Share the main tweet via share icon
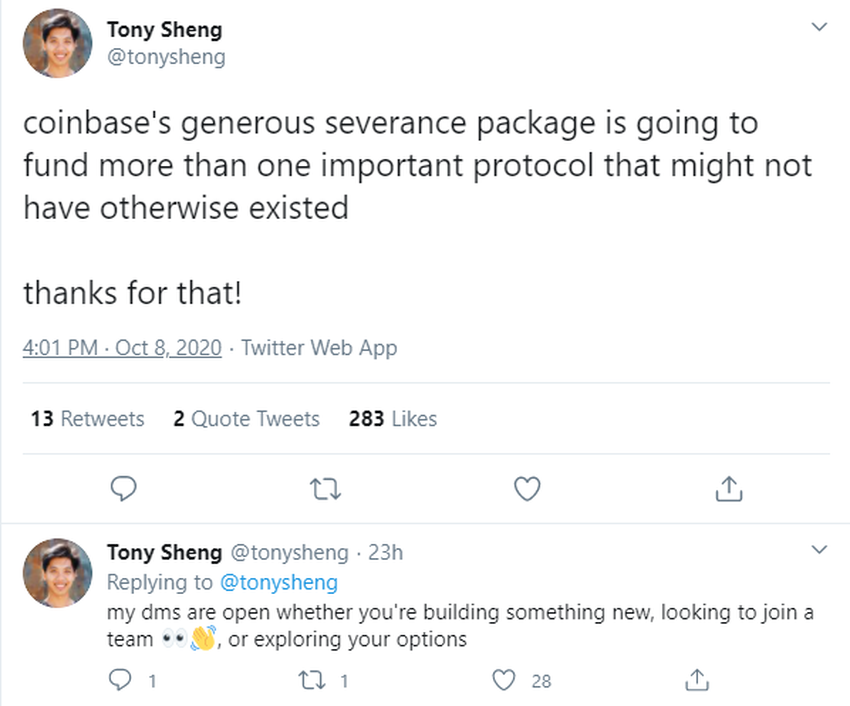The image size is (850, 706). pos(730,488)
